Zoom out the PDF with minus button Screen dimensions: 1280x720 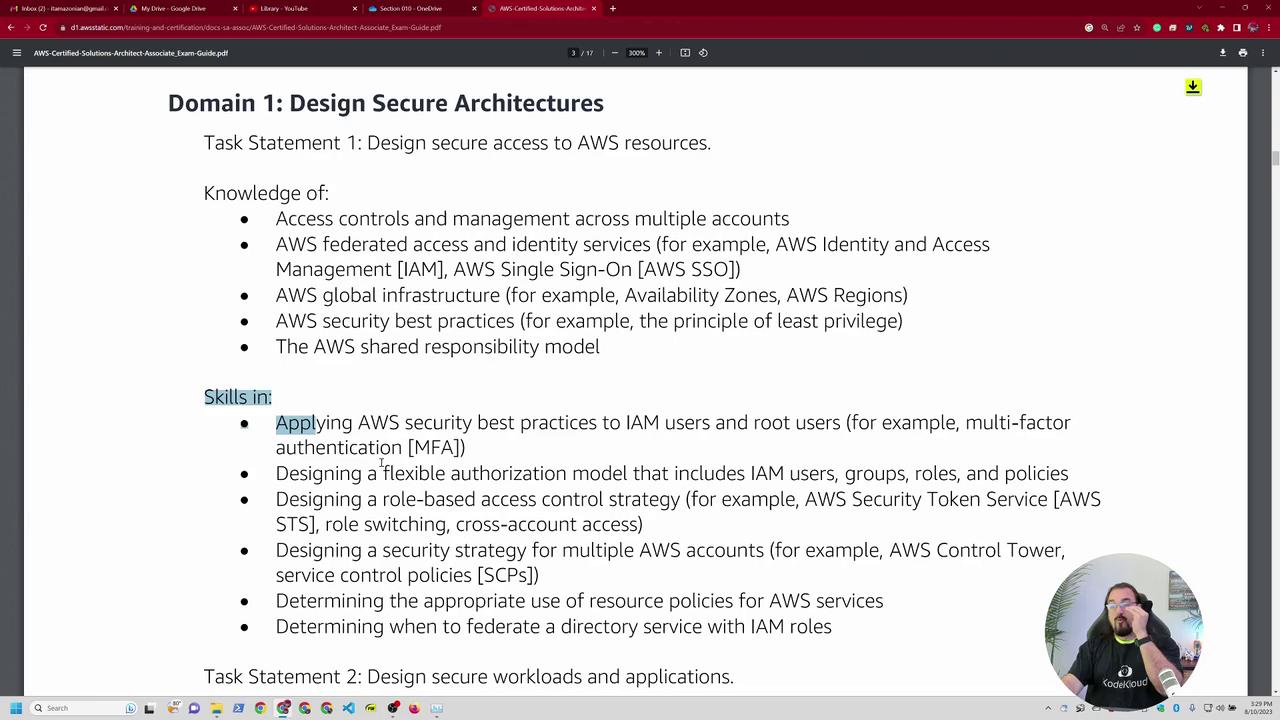tap(614, 53)
